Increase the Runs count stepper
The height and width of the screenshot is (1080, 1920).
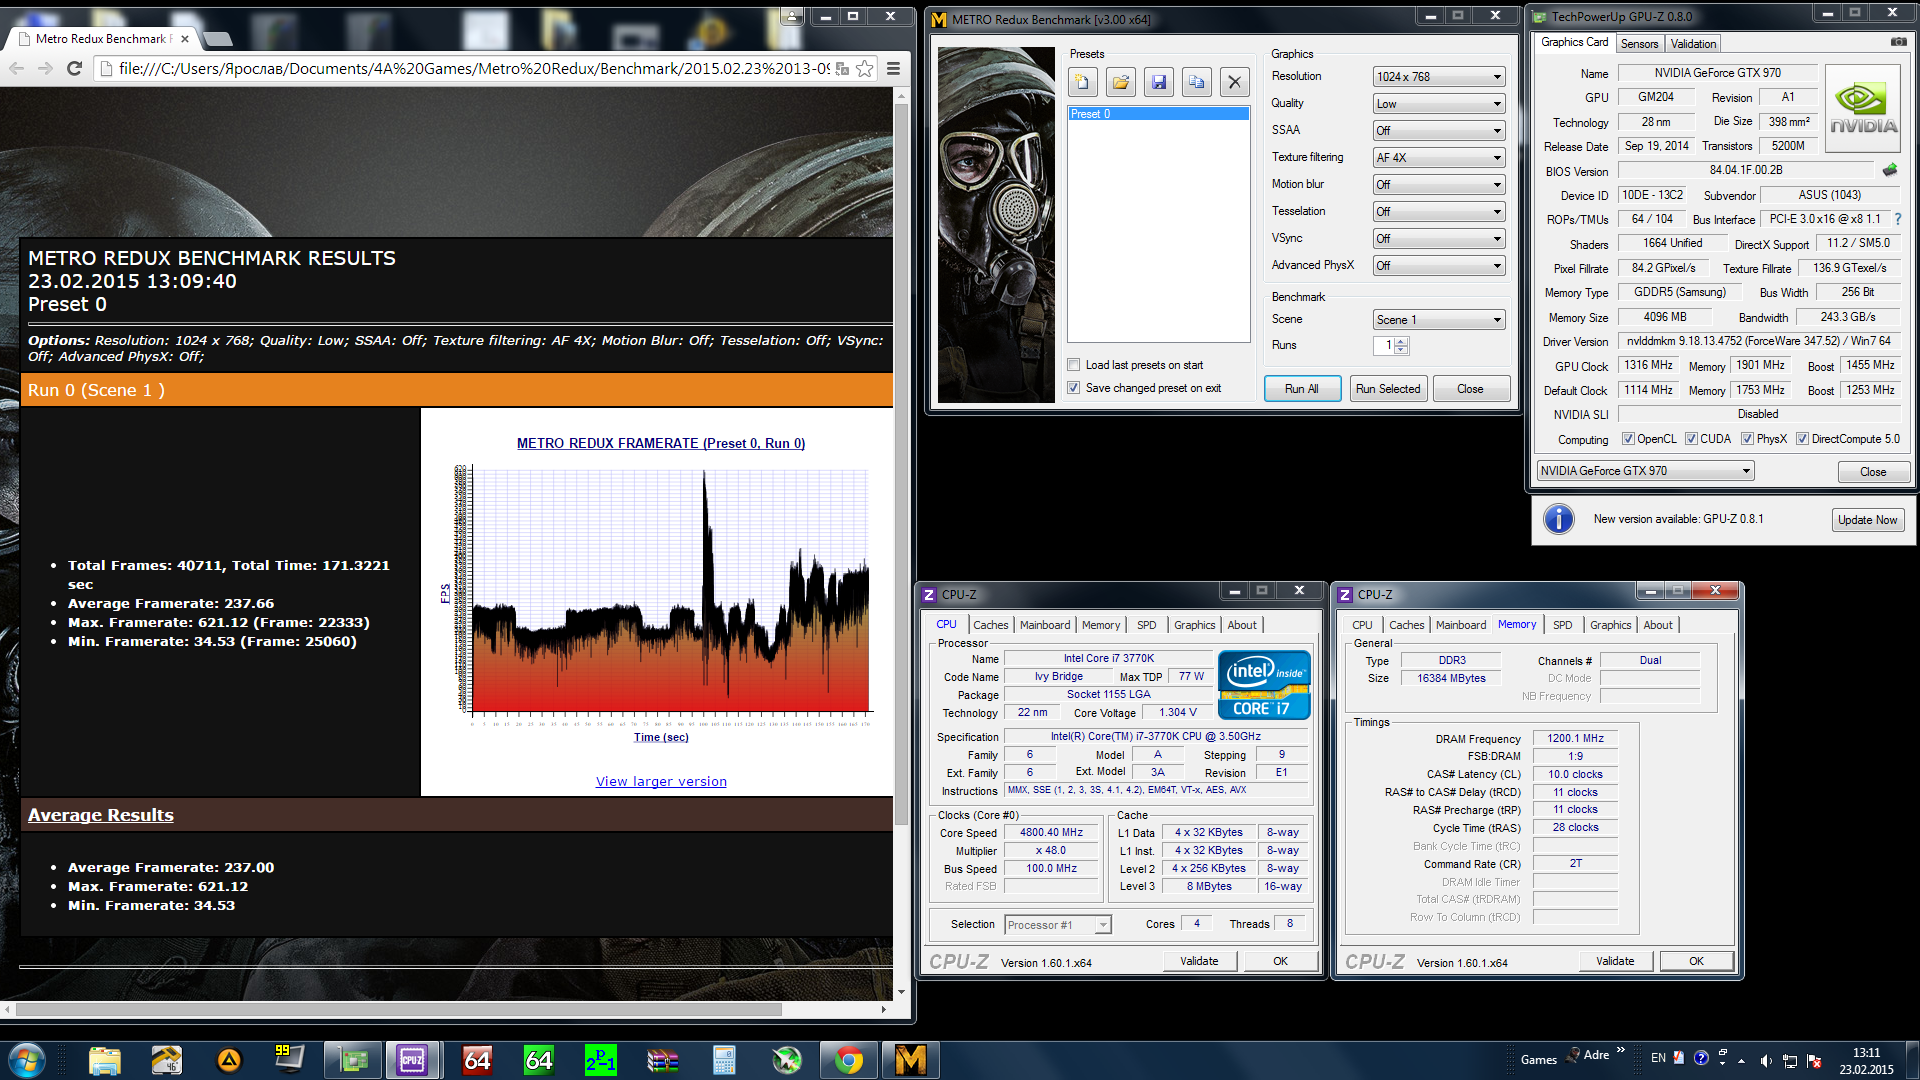1401,341
